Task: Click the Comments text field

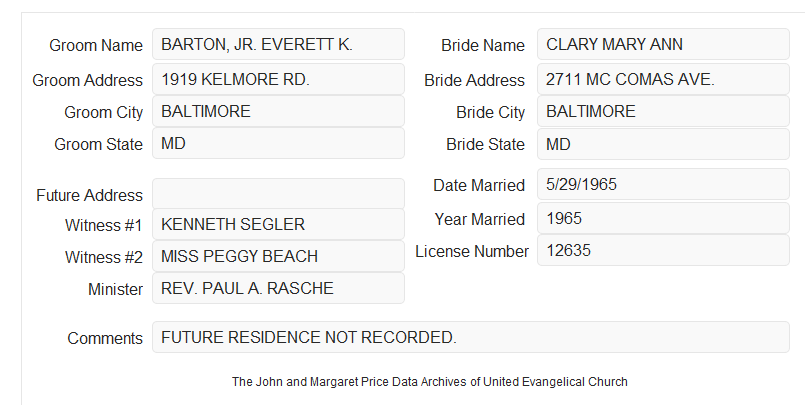Action: [x=471, y=337]
